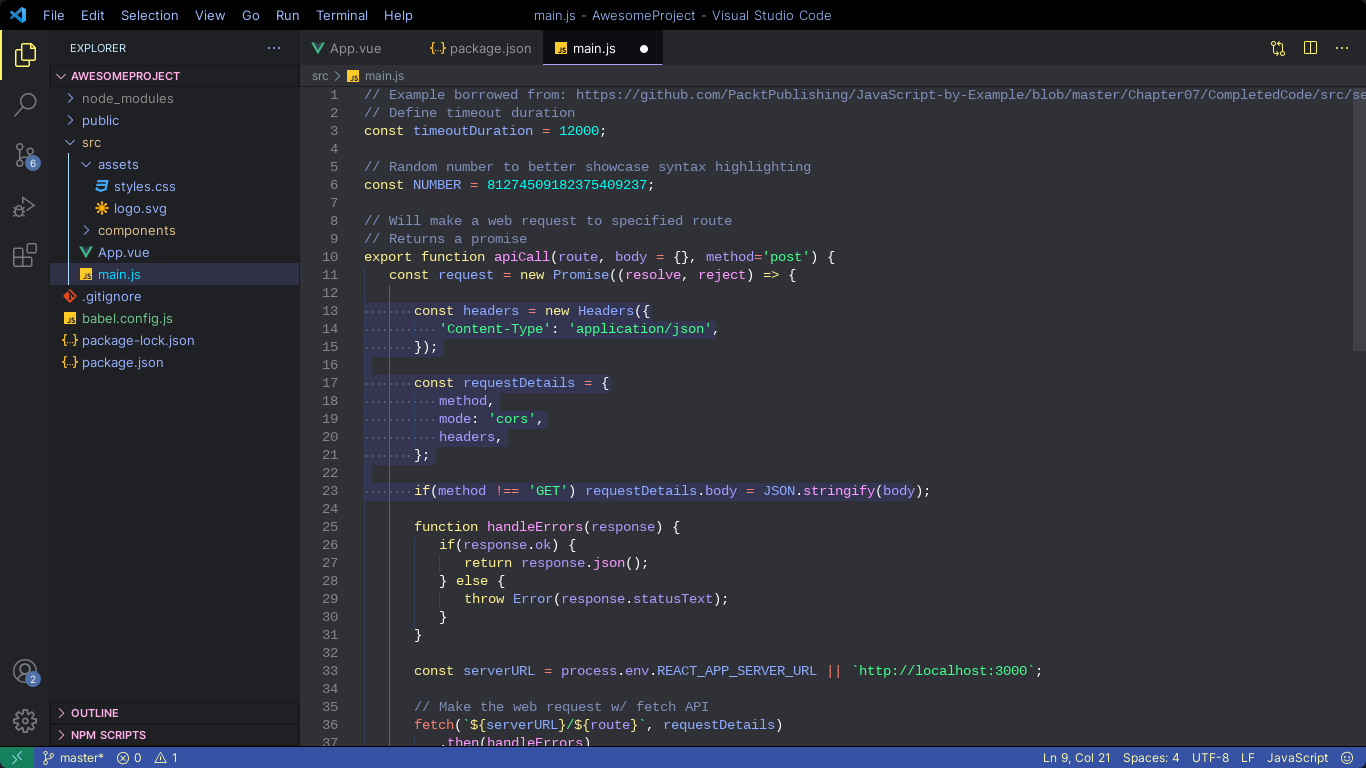The height and width of the screenshot is (768, 1366).
Task: Click the VS Code logo icon
Action: (x=18, y=15)
